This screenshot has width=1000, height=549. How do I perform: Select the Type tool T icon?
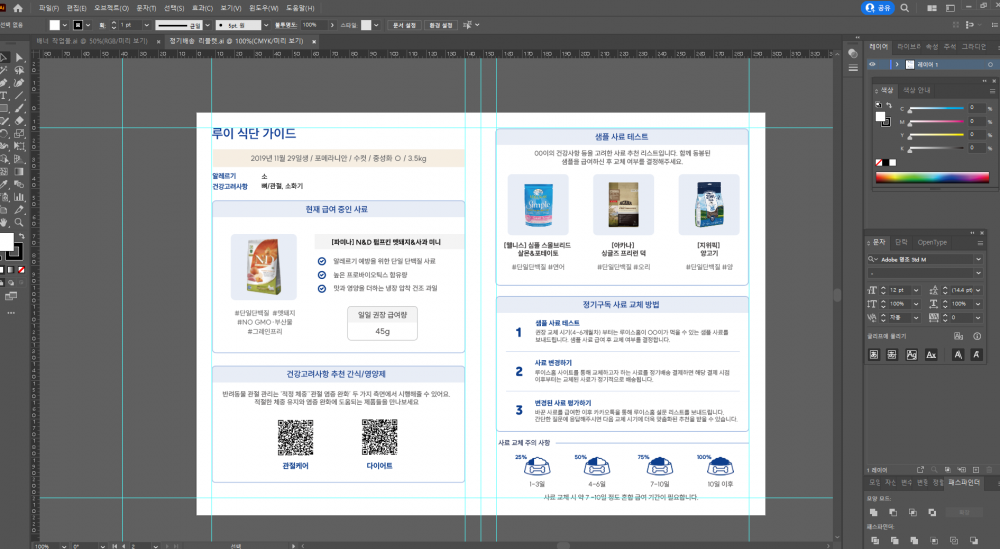point(3,96)
